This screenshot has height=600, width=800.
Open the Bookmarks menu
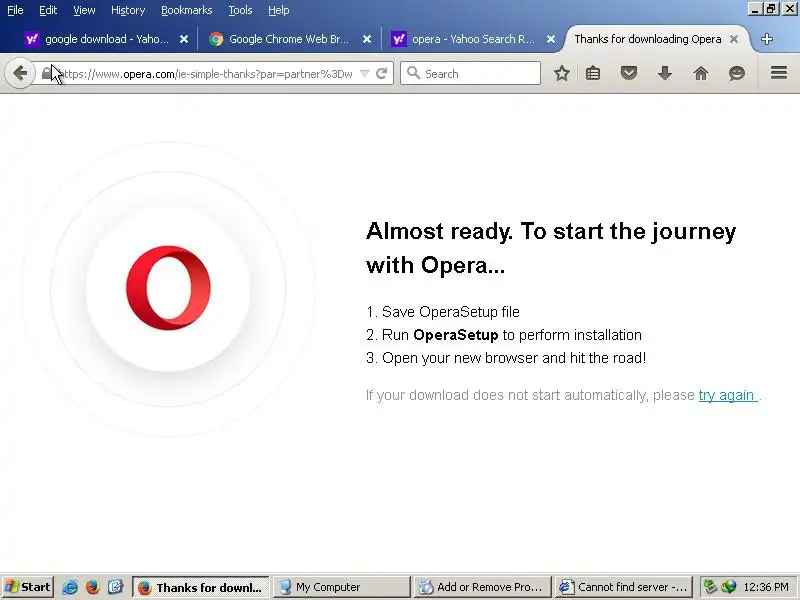point(186,10)
